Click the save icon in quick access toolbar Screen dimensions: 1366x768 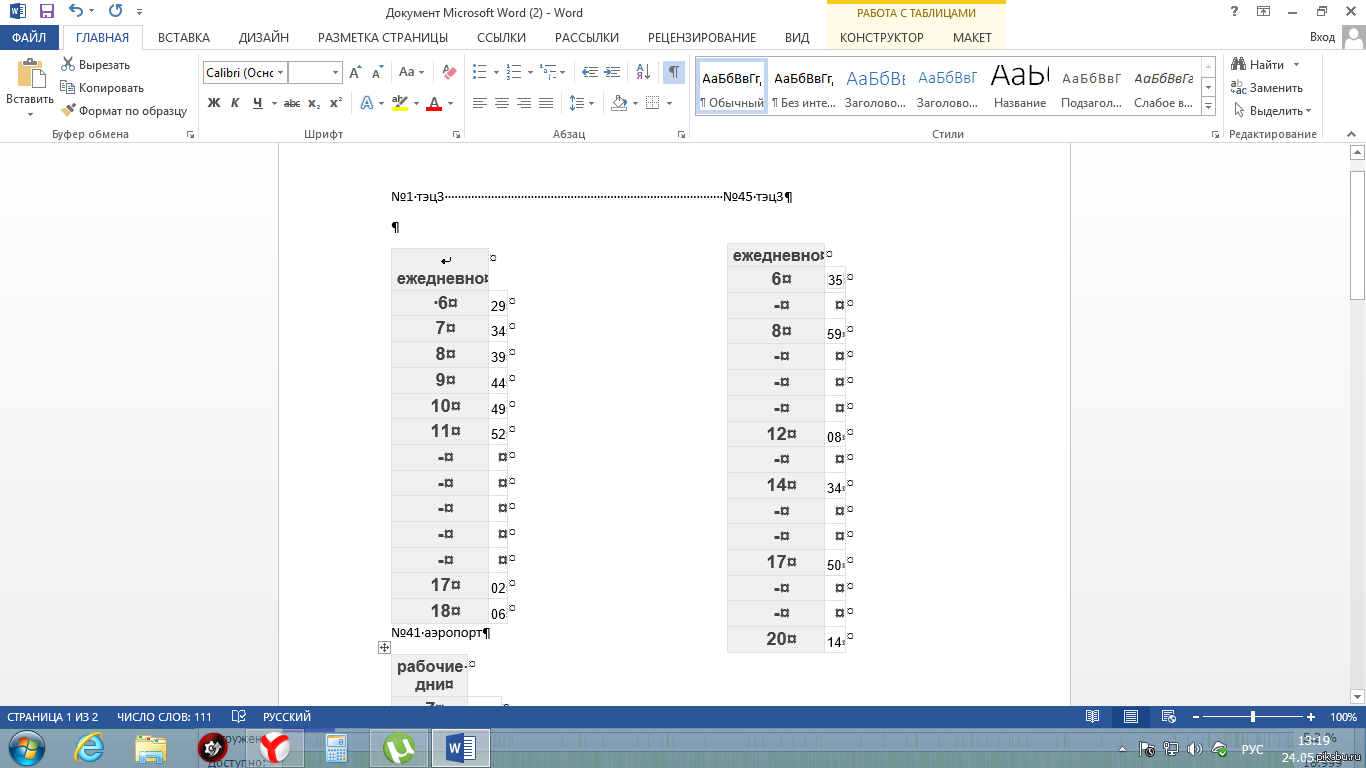46,12
